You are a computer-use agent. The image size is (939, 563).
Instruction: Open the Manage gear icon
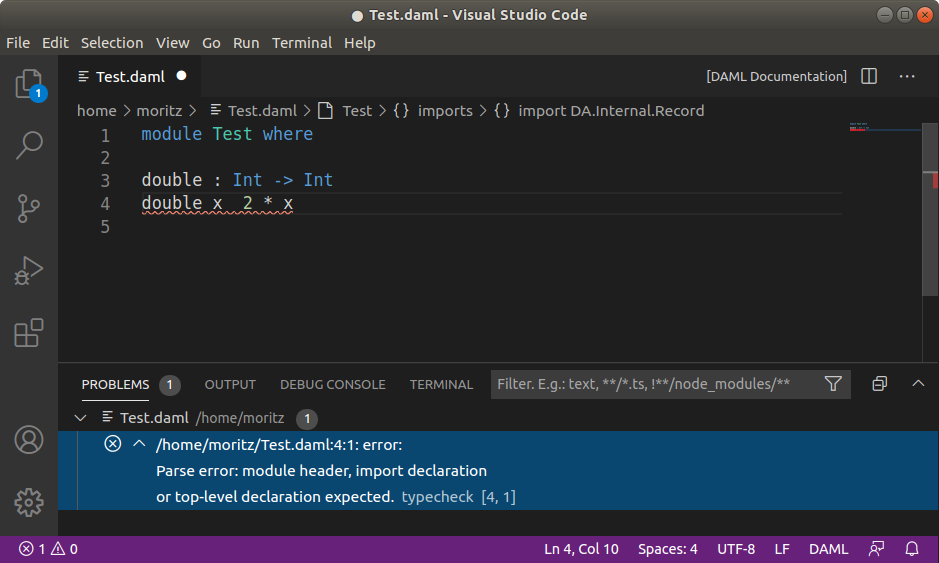pyautogui.click(x=29, y=501)
